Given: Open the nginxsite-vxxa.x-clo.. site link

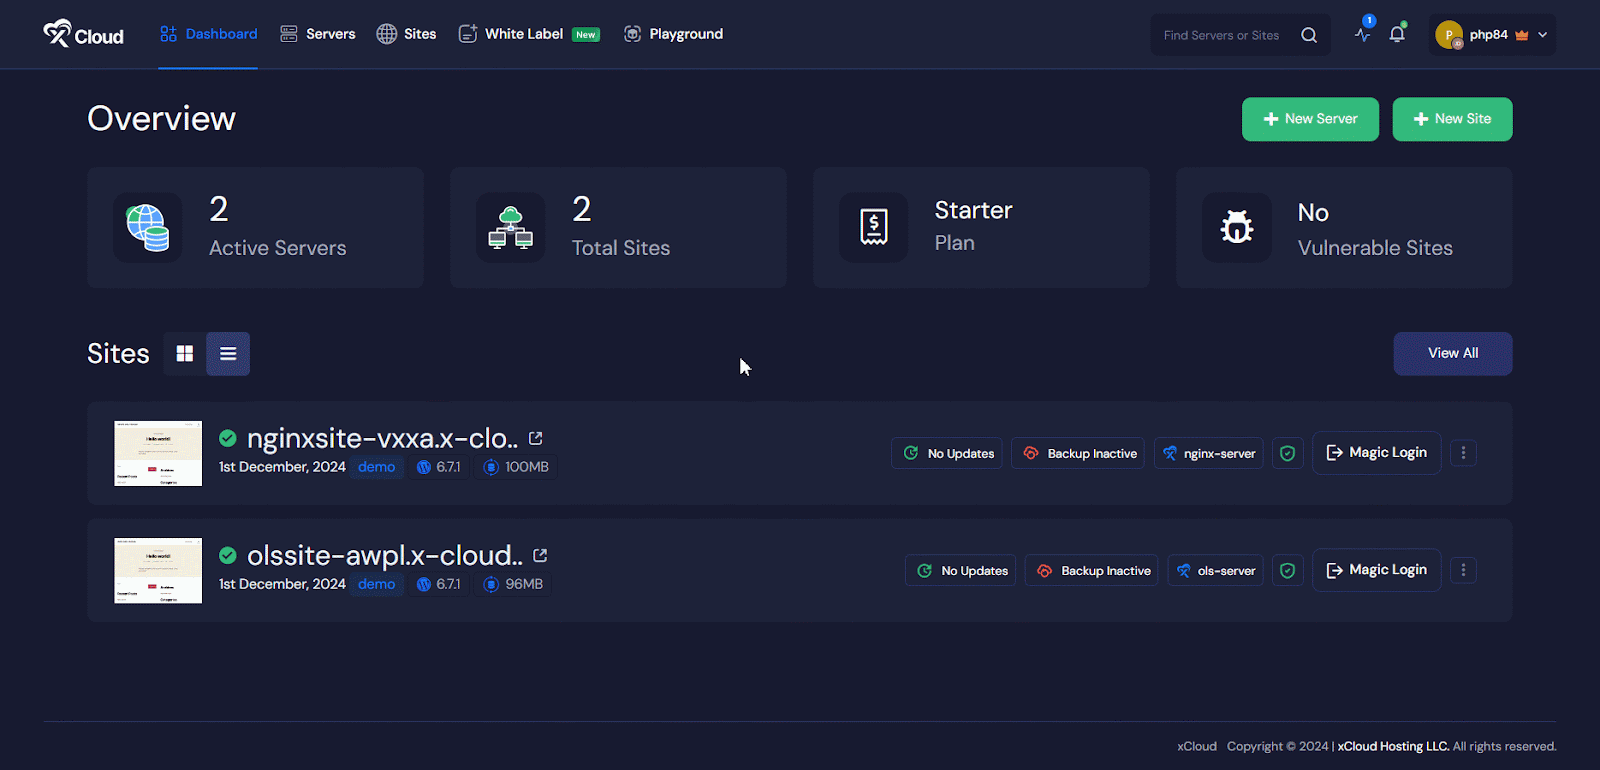Looking at the screenshot, I should click(382, 438).
